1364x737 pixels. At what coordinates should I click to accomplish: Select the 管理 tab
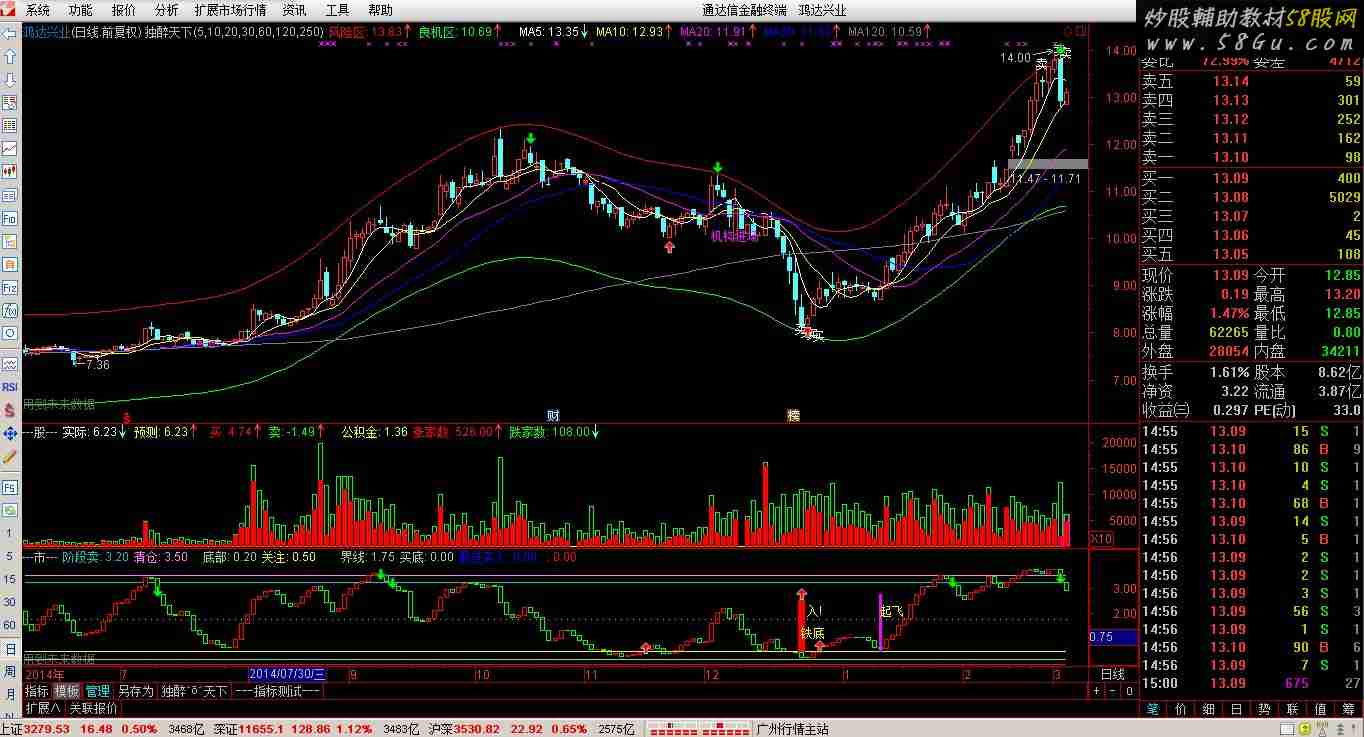pyautogui.click(x=98, y=691)
